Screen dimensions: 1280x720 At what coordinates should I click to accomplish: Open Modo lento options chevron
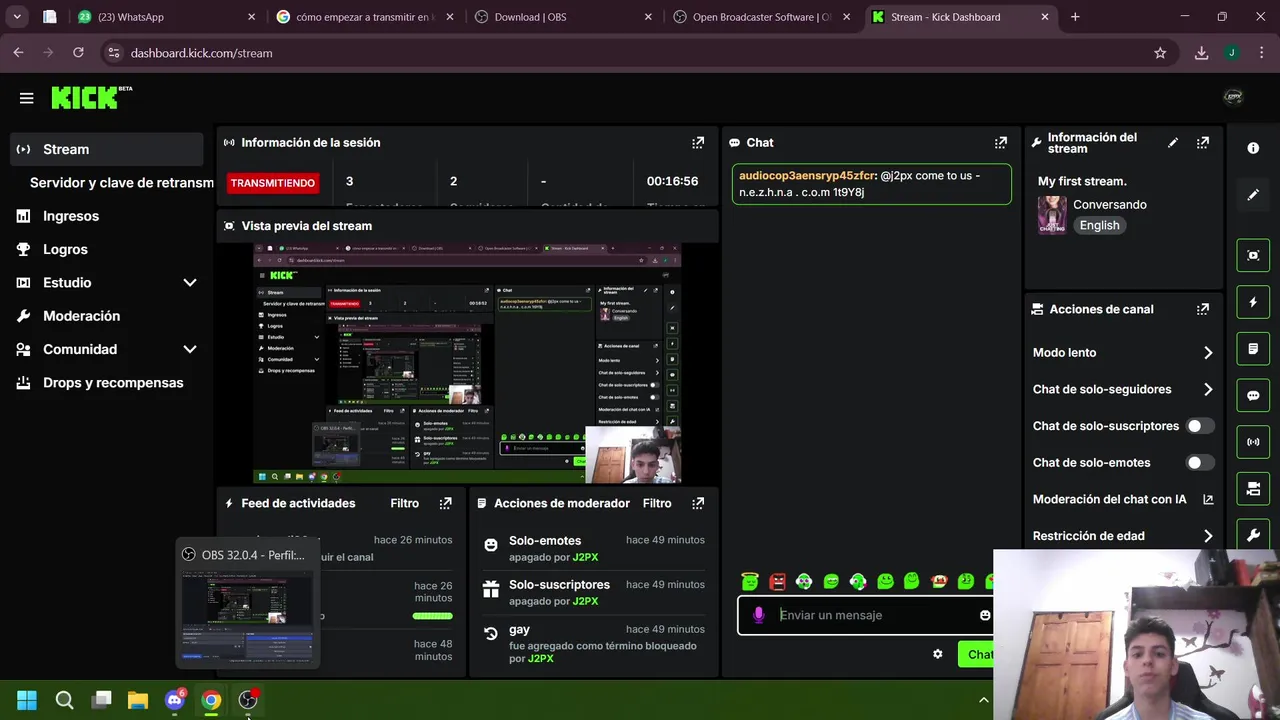point(1208,353)
